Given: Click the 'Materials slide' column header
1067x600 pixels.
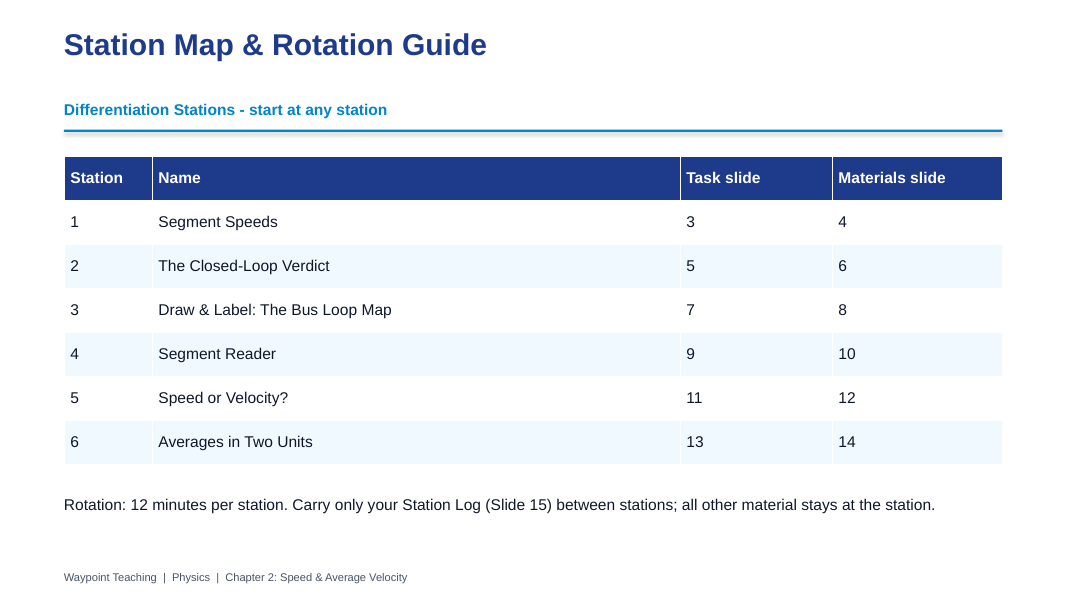Looking at the screenshot, I should (917, 178).
